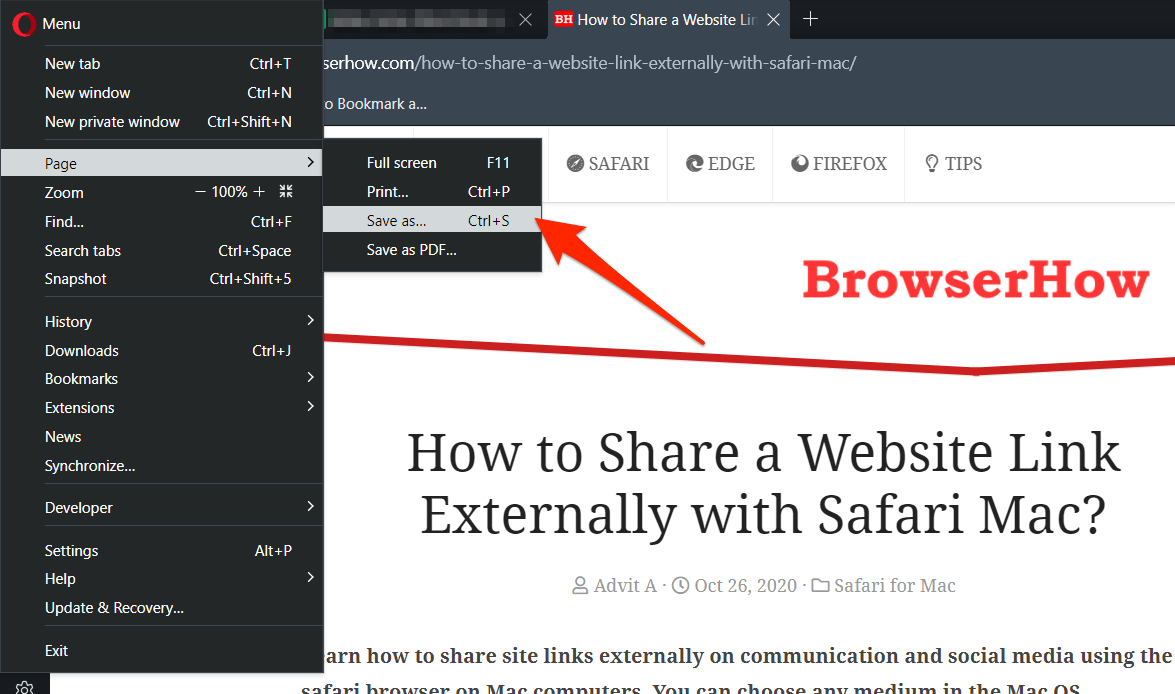This screenshot has height=694, width=1175.
Task: Open a new tab with the plus icon
Action: pyautogui.click(x=810, y=19)
